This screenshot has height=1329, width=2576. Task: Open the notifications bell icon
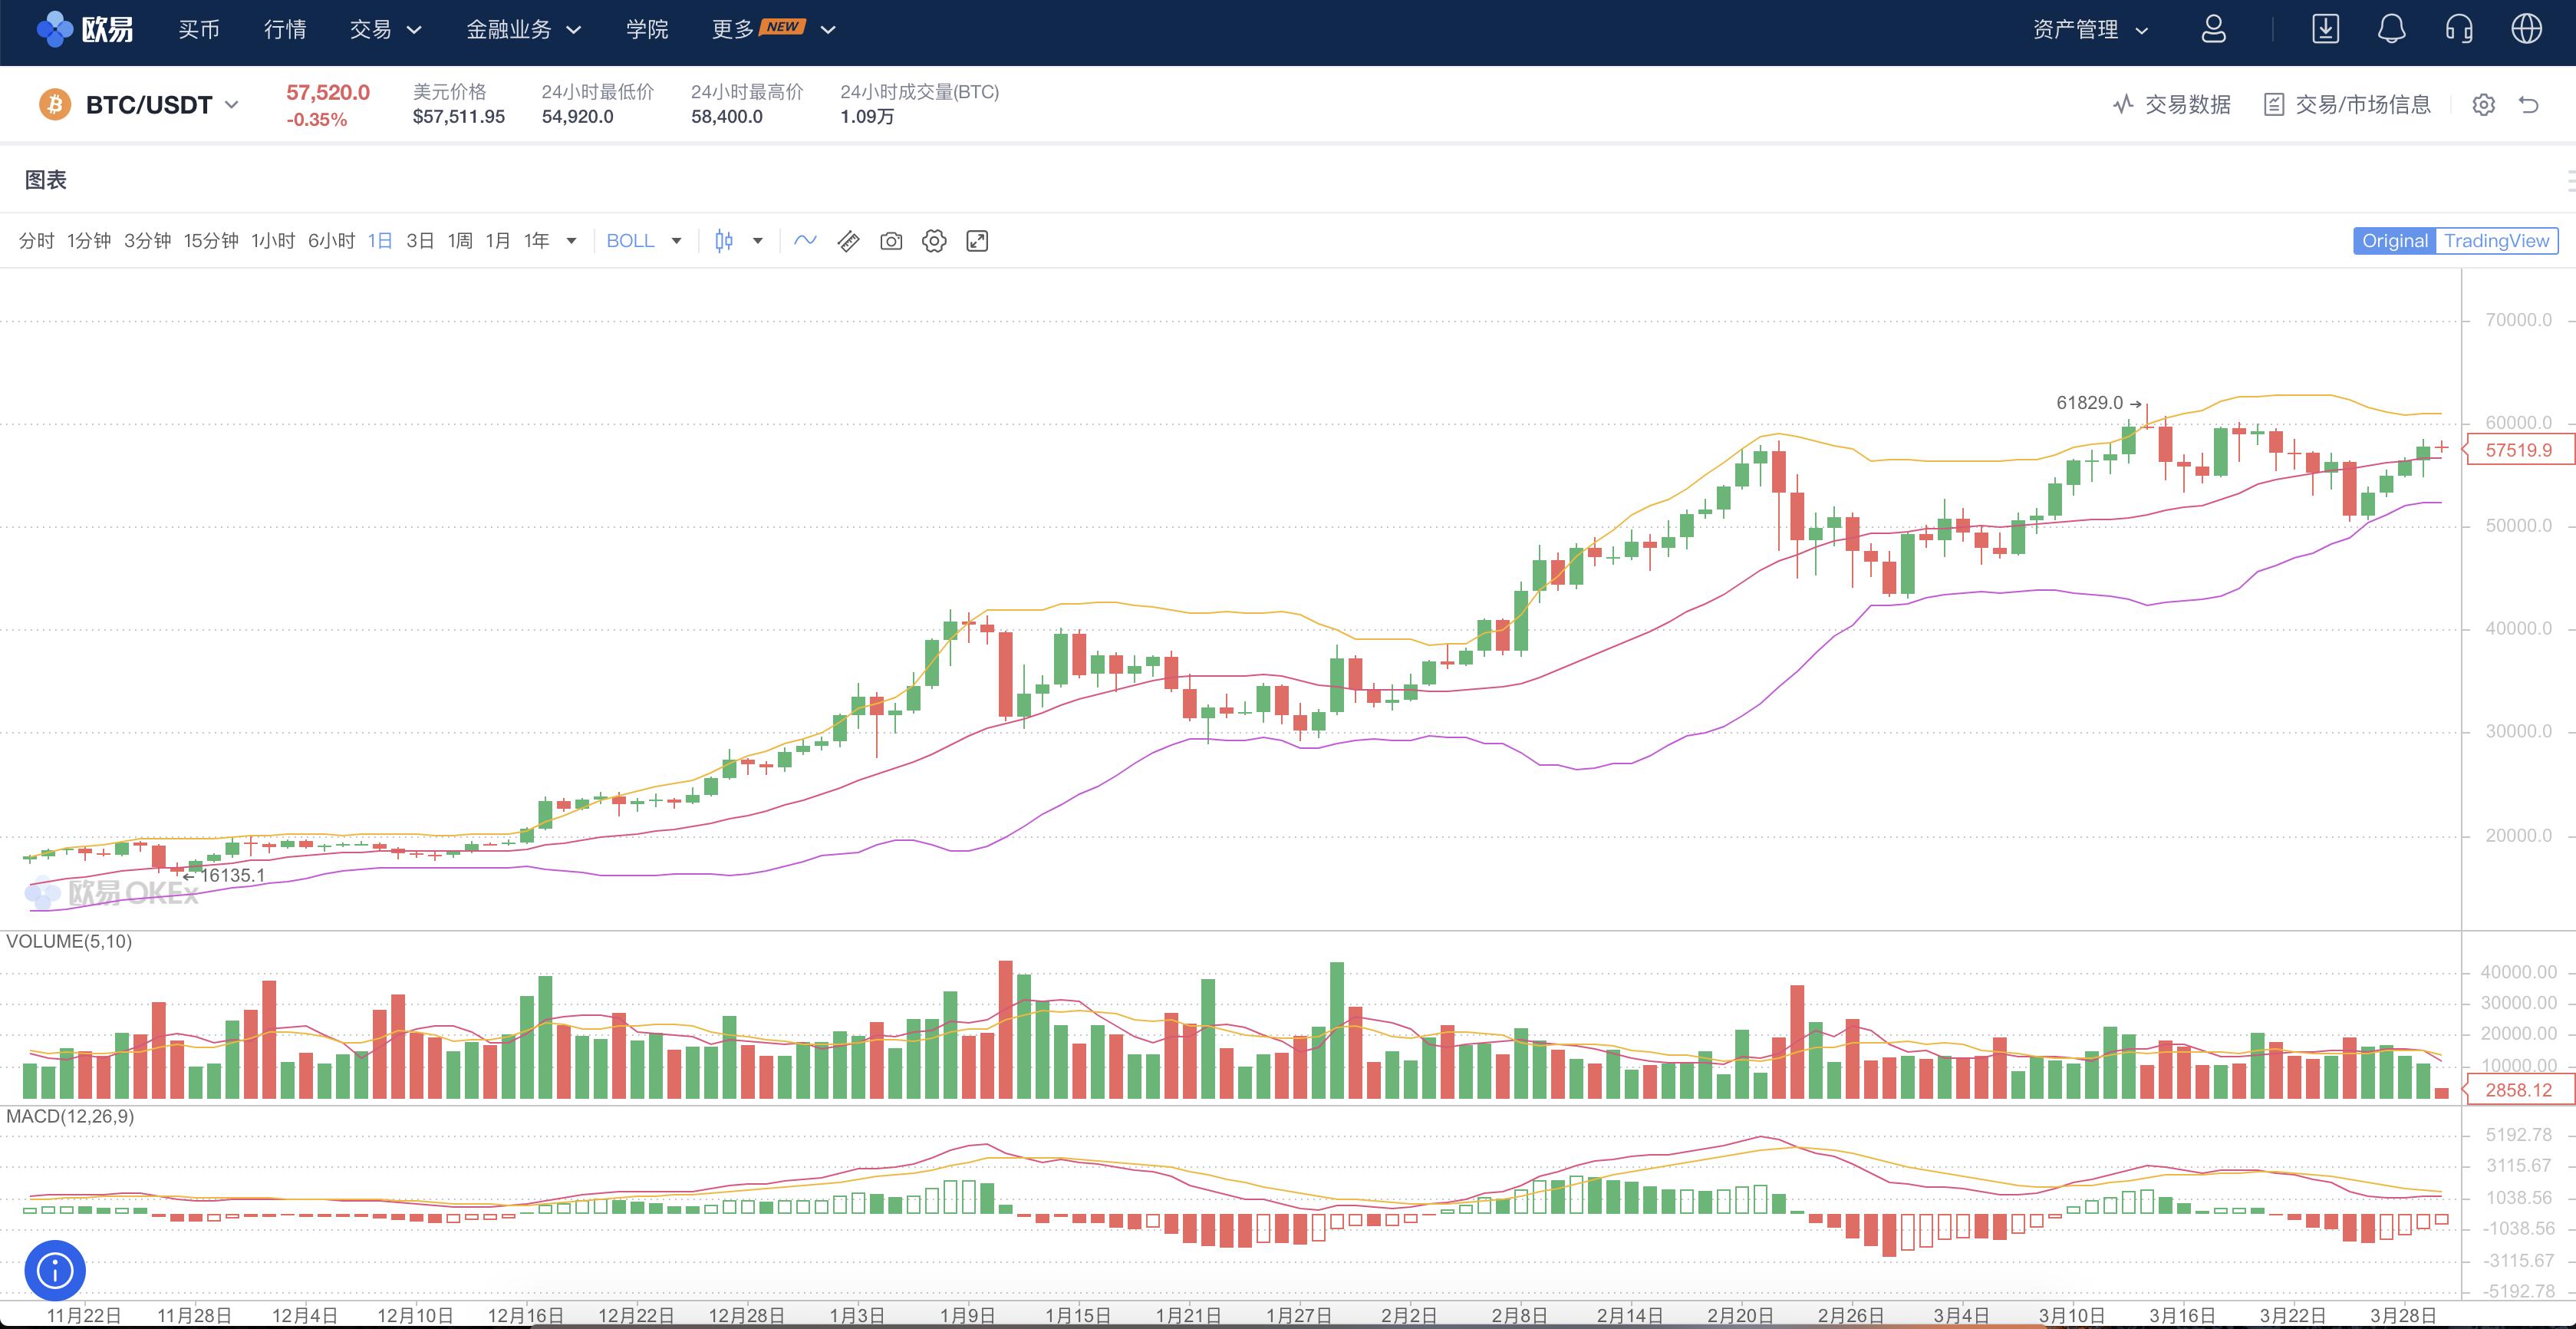[2391, 29]
